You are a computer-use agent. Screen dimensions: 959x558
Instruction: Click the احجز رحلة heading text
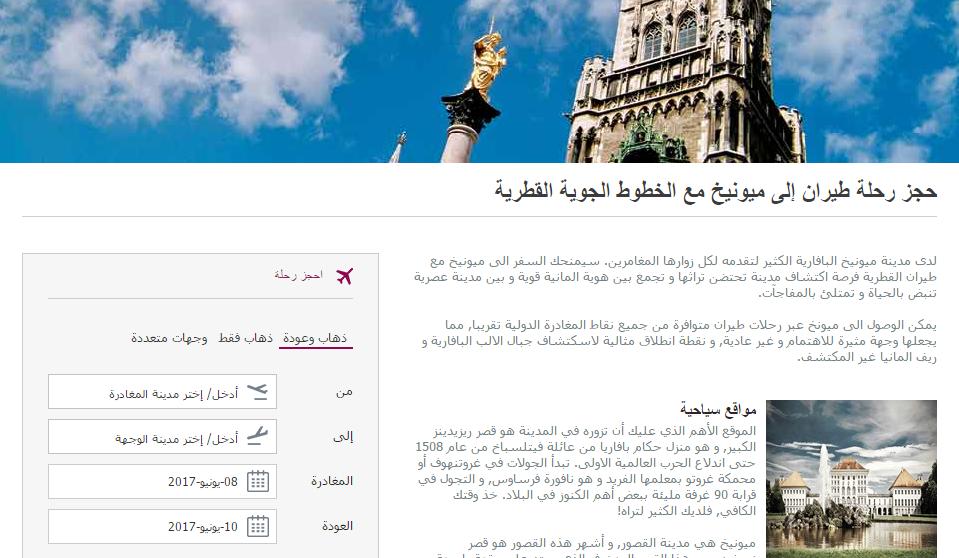(x=298, y=275)
